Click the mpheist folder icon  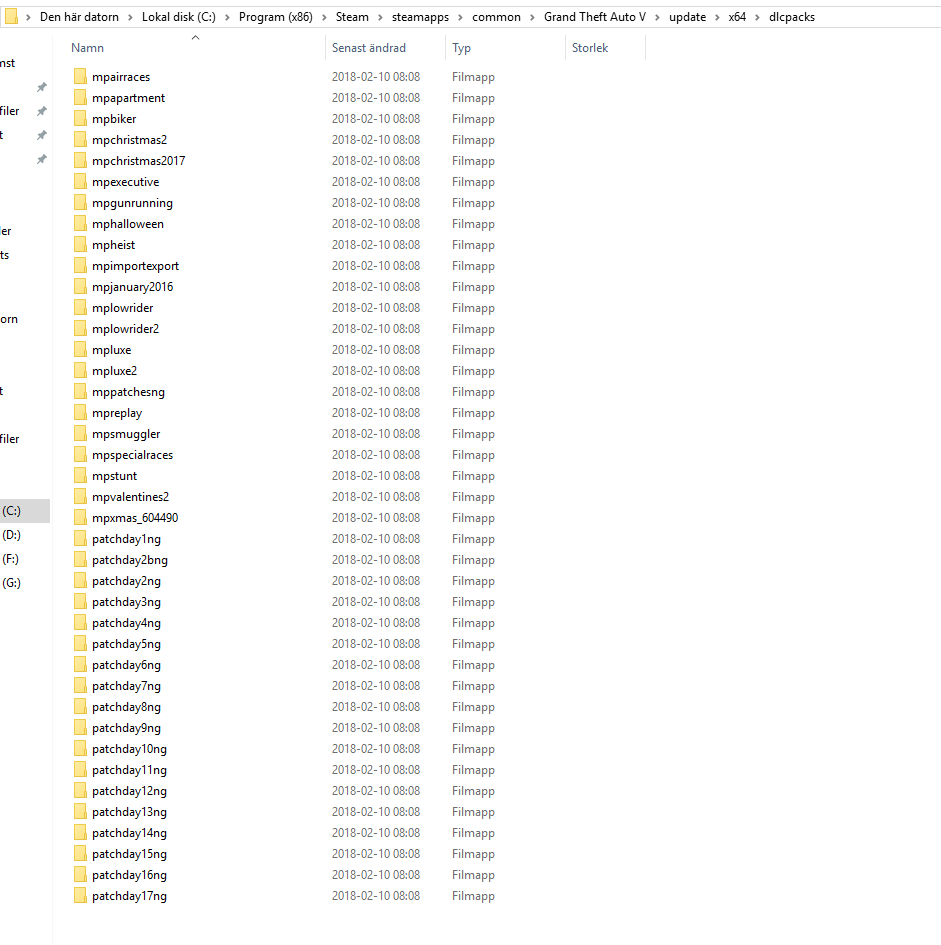click(x=80, y=245)
